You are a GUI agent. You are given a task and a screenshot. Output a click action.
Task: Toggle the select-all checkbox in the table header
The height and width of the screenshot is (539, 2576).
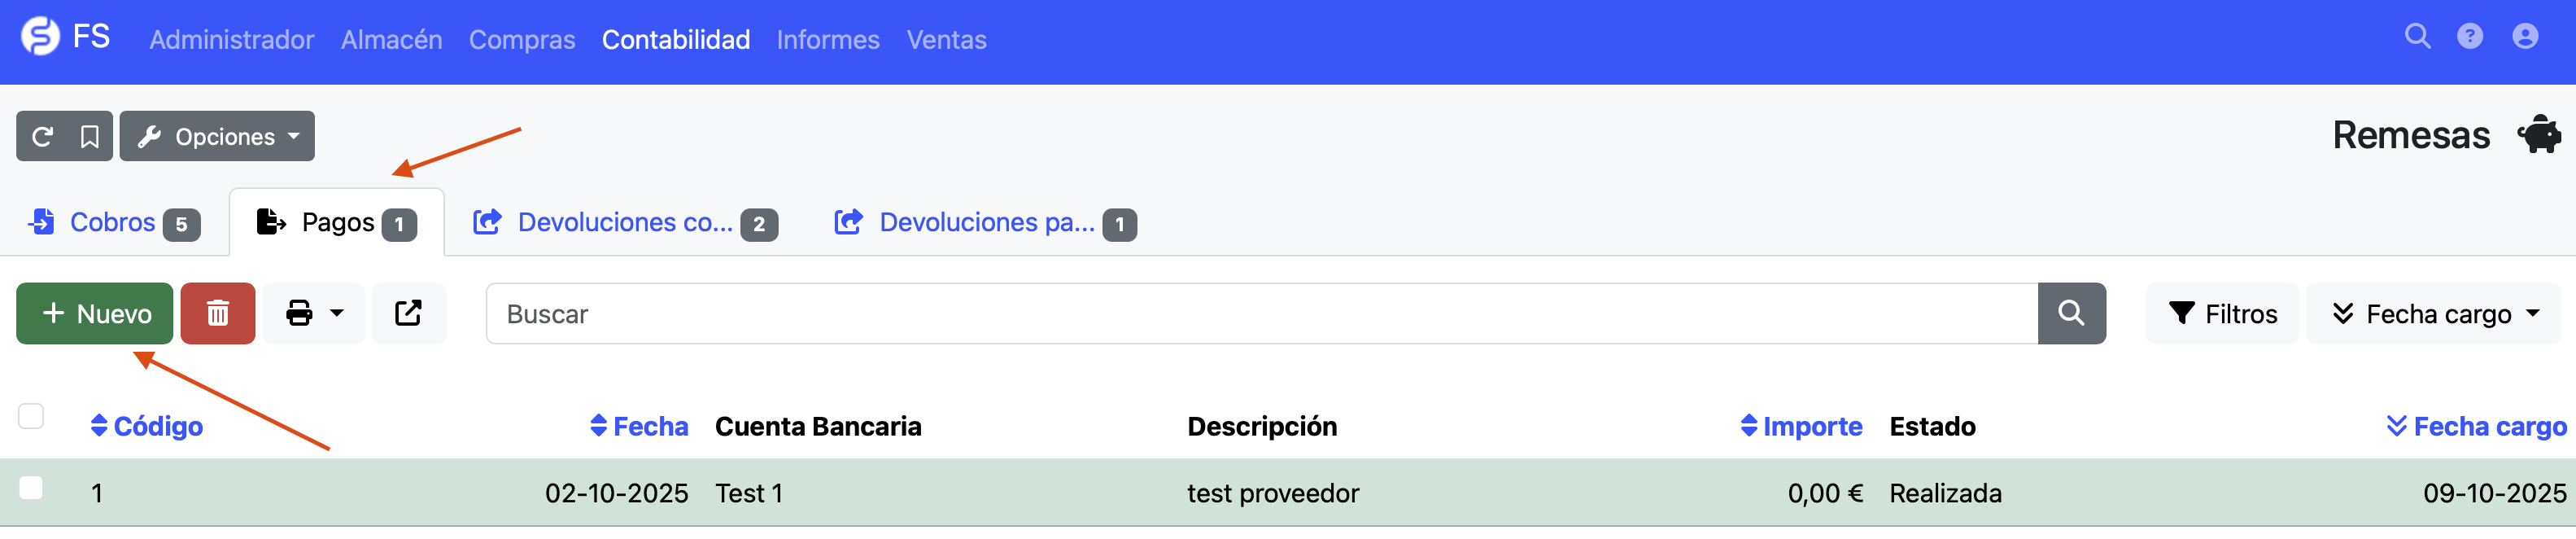(x=31, y=416)
